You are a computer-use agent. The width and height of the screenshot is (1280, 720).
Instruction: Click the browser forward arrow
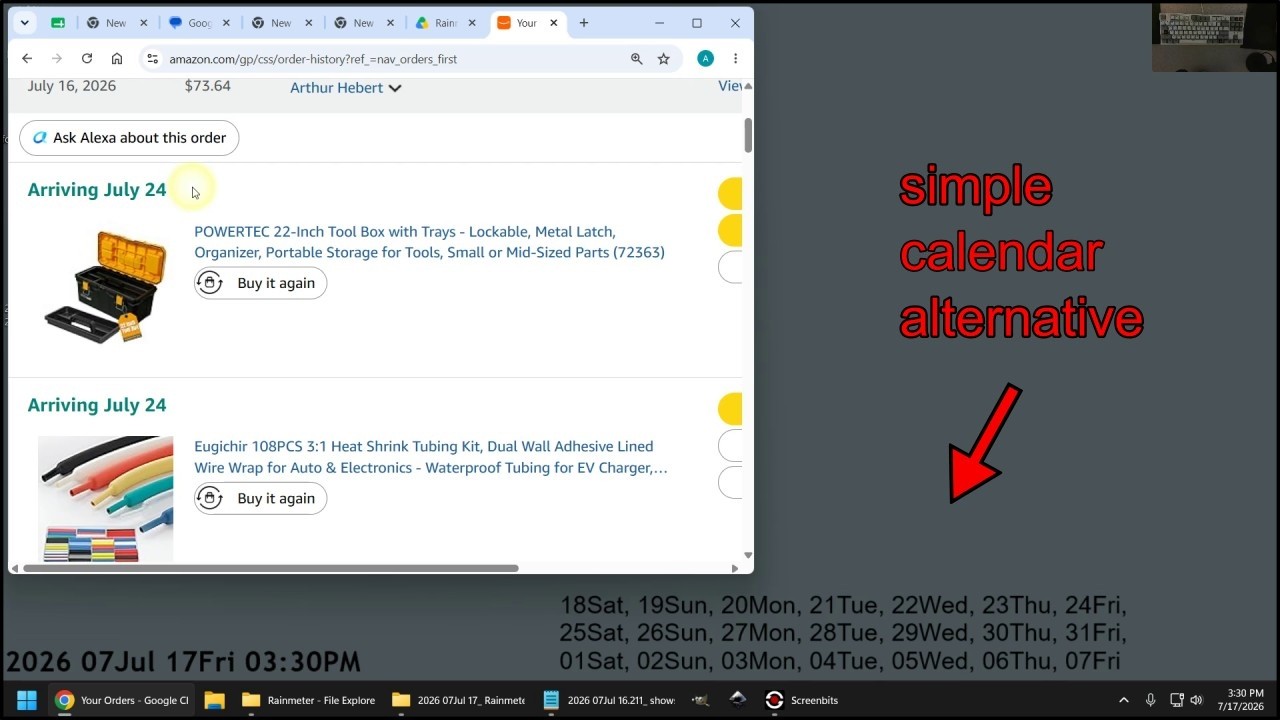[x=57, y=59]
